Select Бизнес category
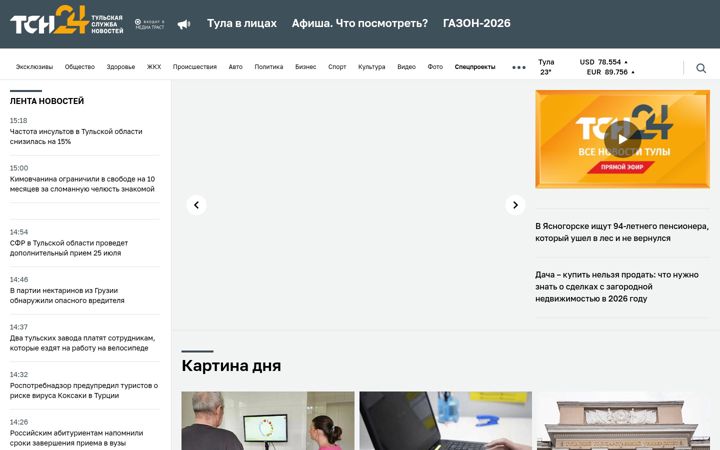The image size is (720, 450). point(305,67)
